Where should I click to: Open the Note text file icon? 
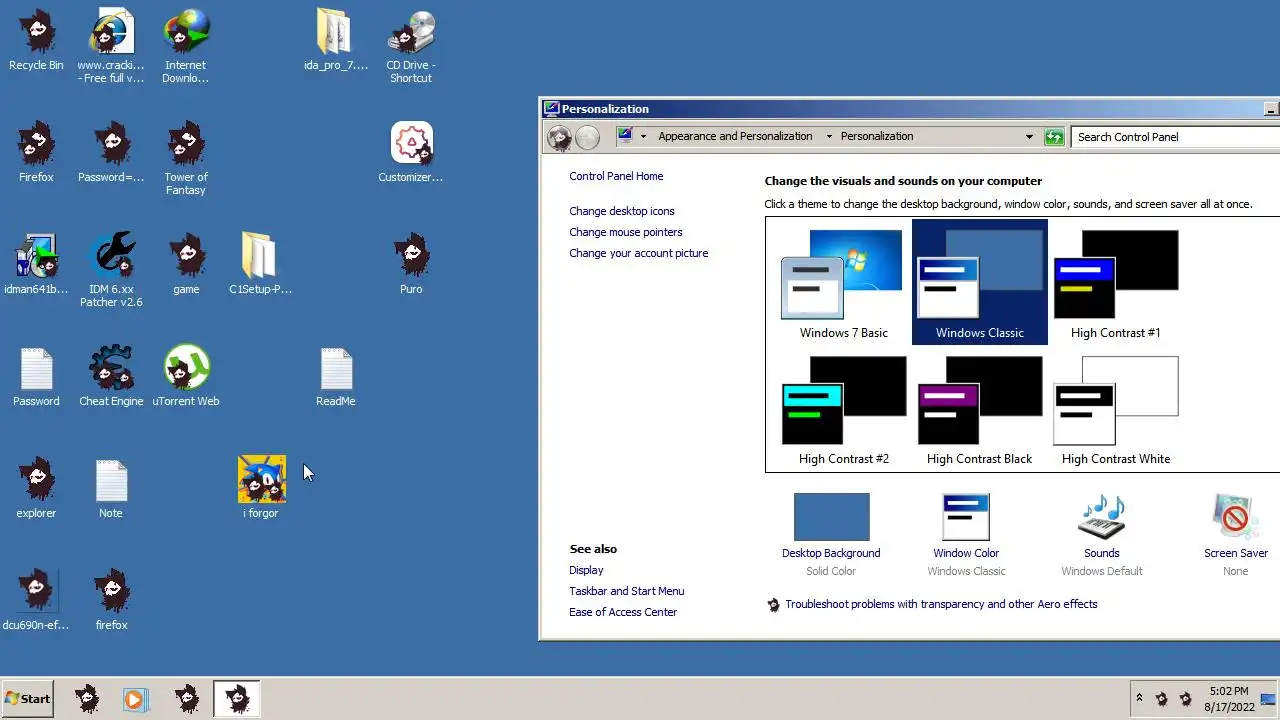click(111, 490)
